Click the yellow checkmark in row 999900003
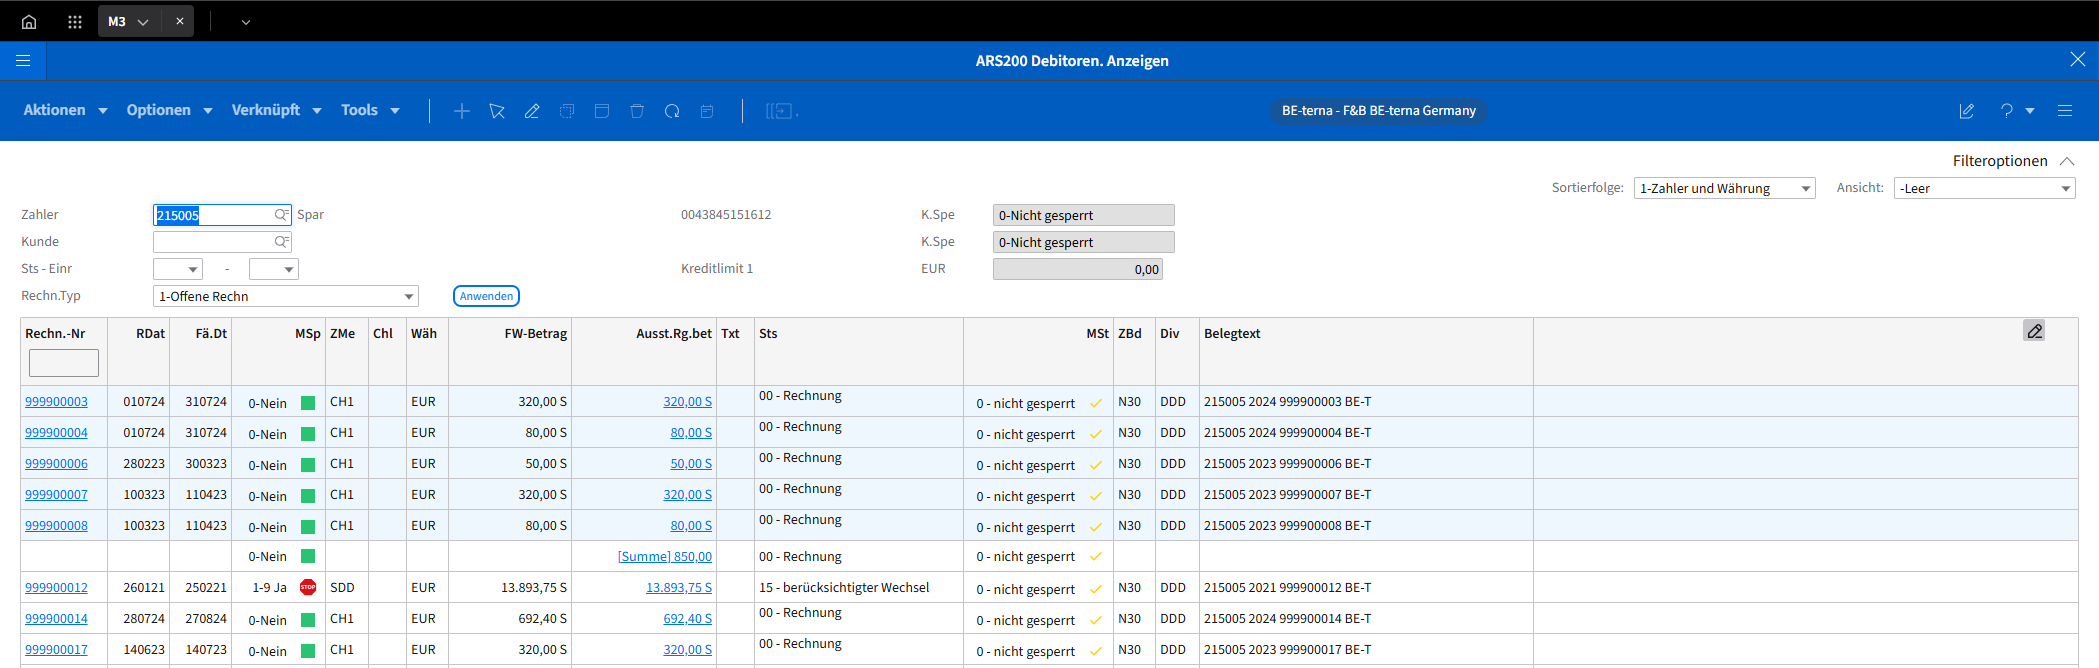This screenshot has width=2099, height=668. tap(1095, 404)
